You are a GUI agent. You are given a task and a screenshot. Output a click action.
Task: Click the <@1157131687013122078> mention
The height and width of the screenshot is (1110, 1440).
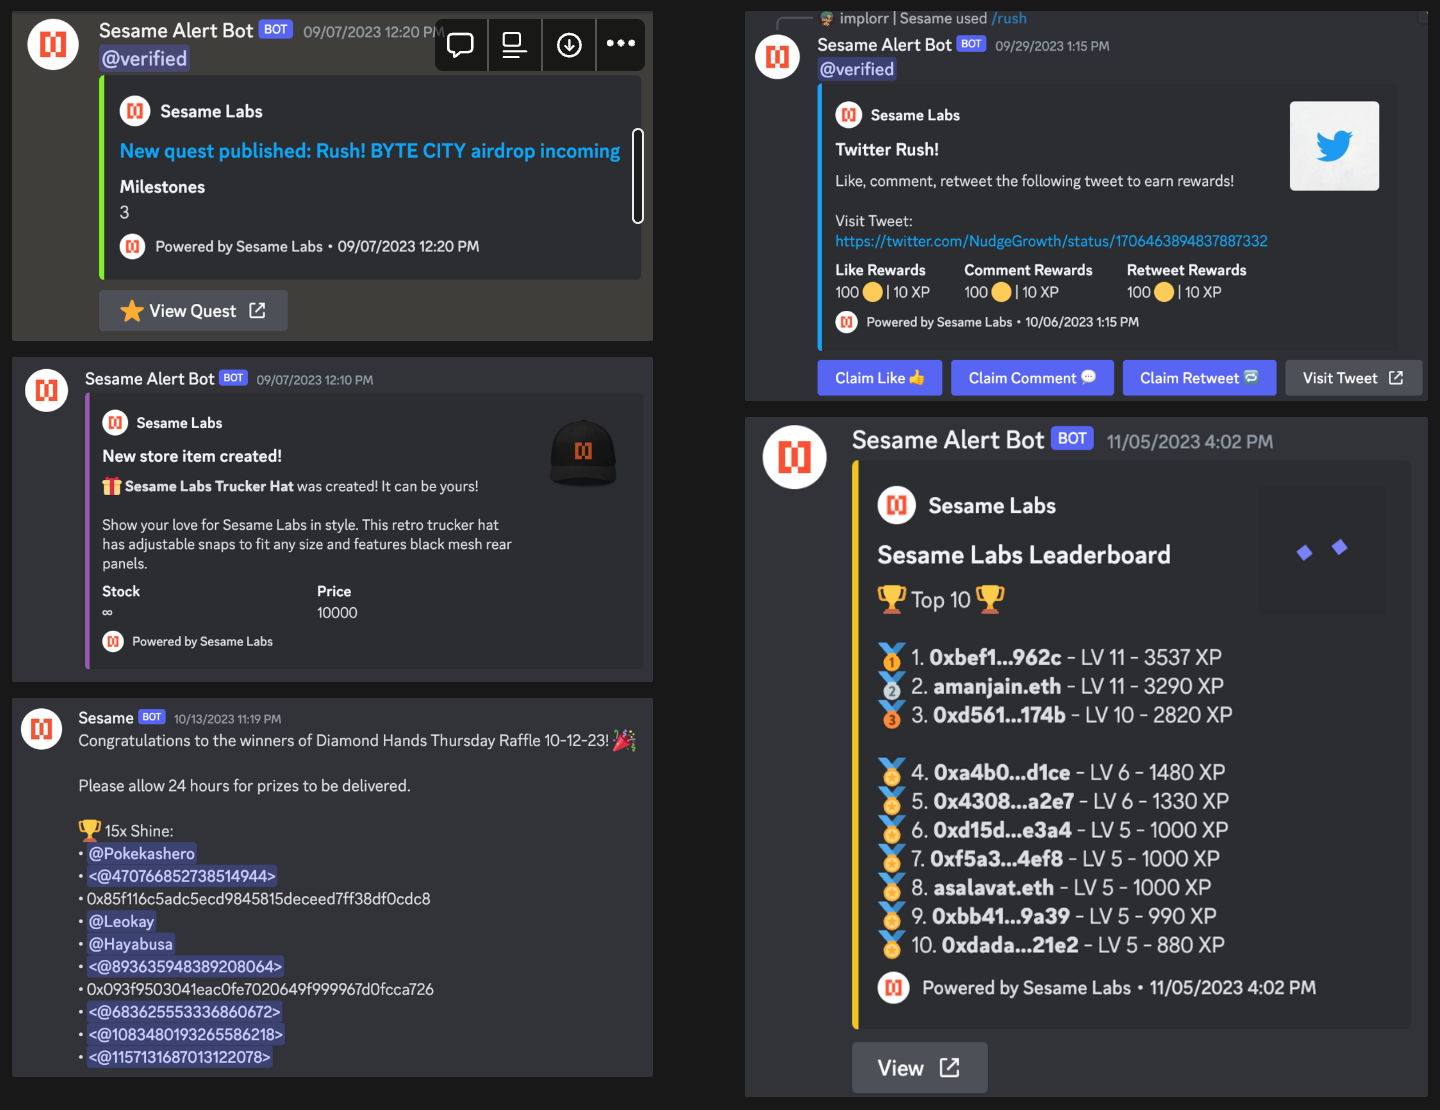point(180,1057)
